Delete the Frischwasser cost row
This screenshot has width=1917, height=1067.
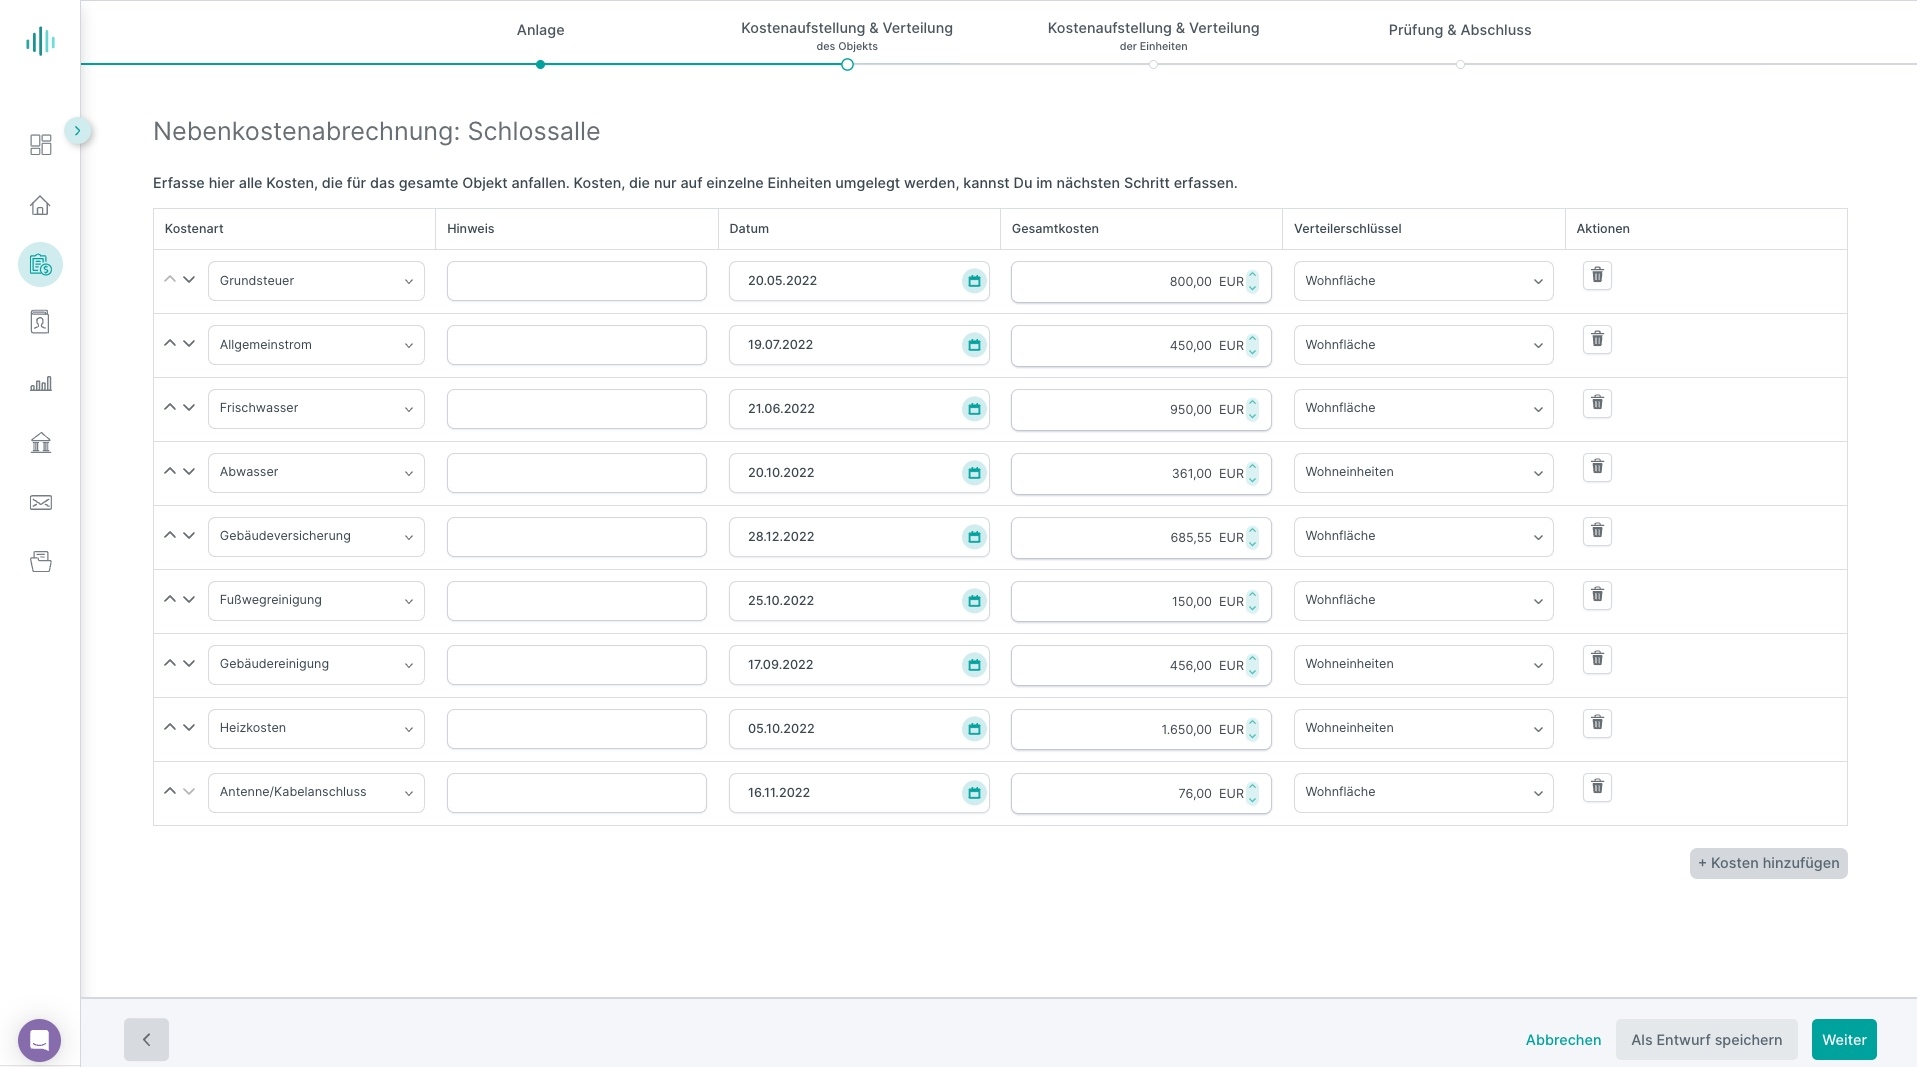point(1597,403)
